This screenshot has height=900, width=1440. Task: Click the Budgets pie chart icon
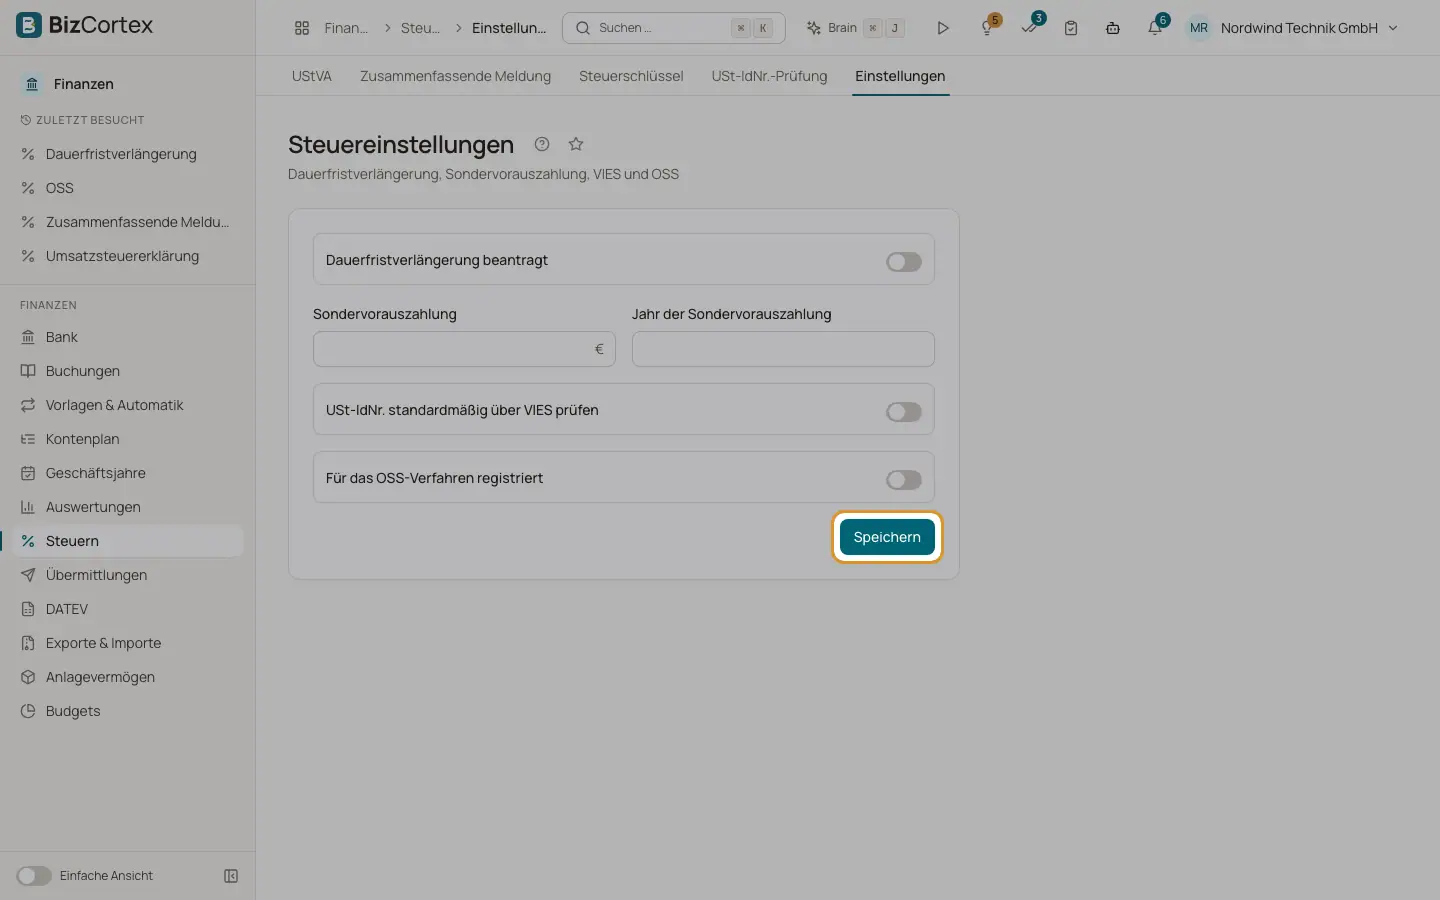(28, 711)
